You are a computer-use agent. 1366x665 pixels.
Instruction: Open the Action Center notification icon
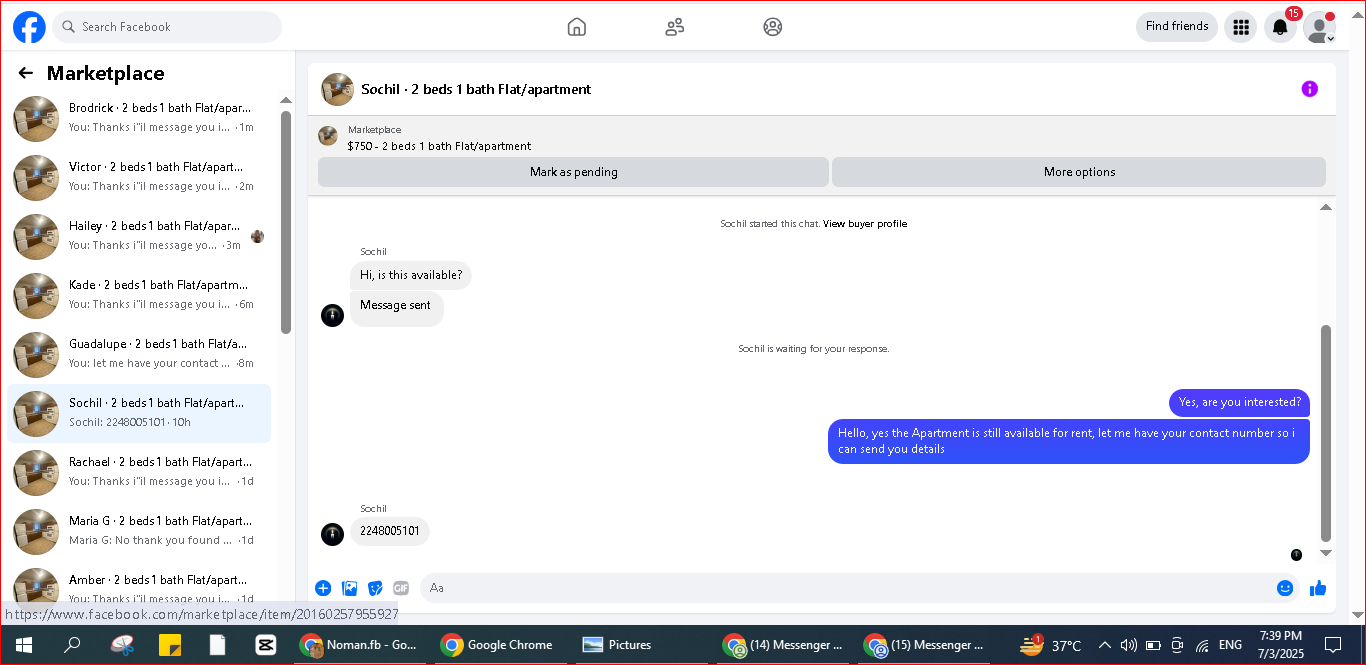(x=1333, y=645)
